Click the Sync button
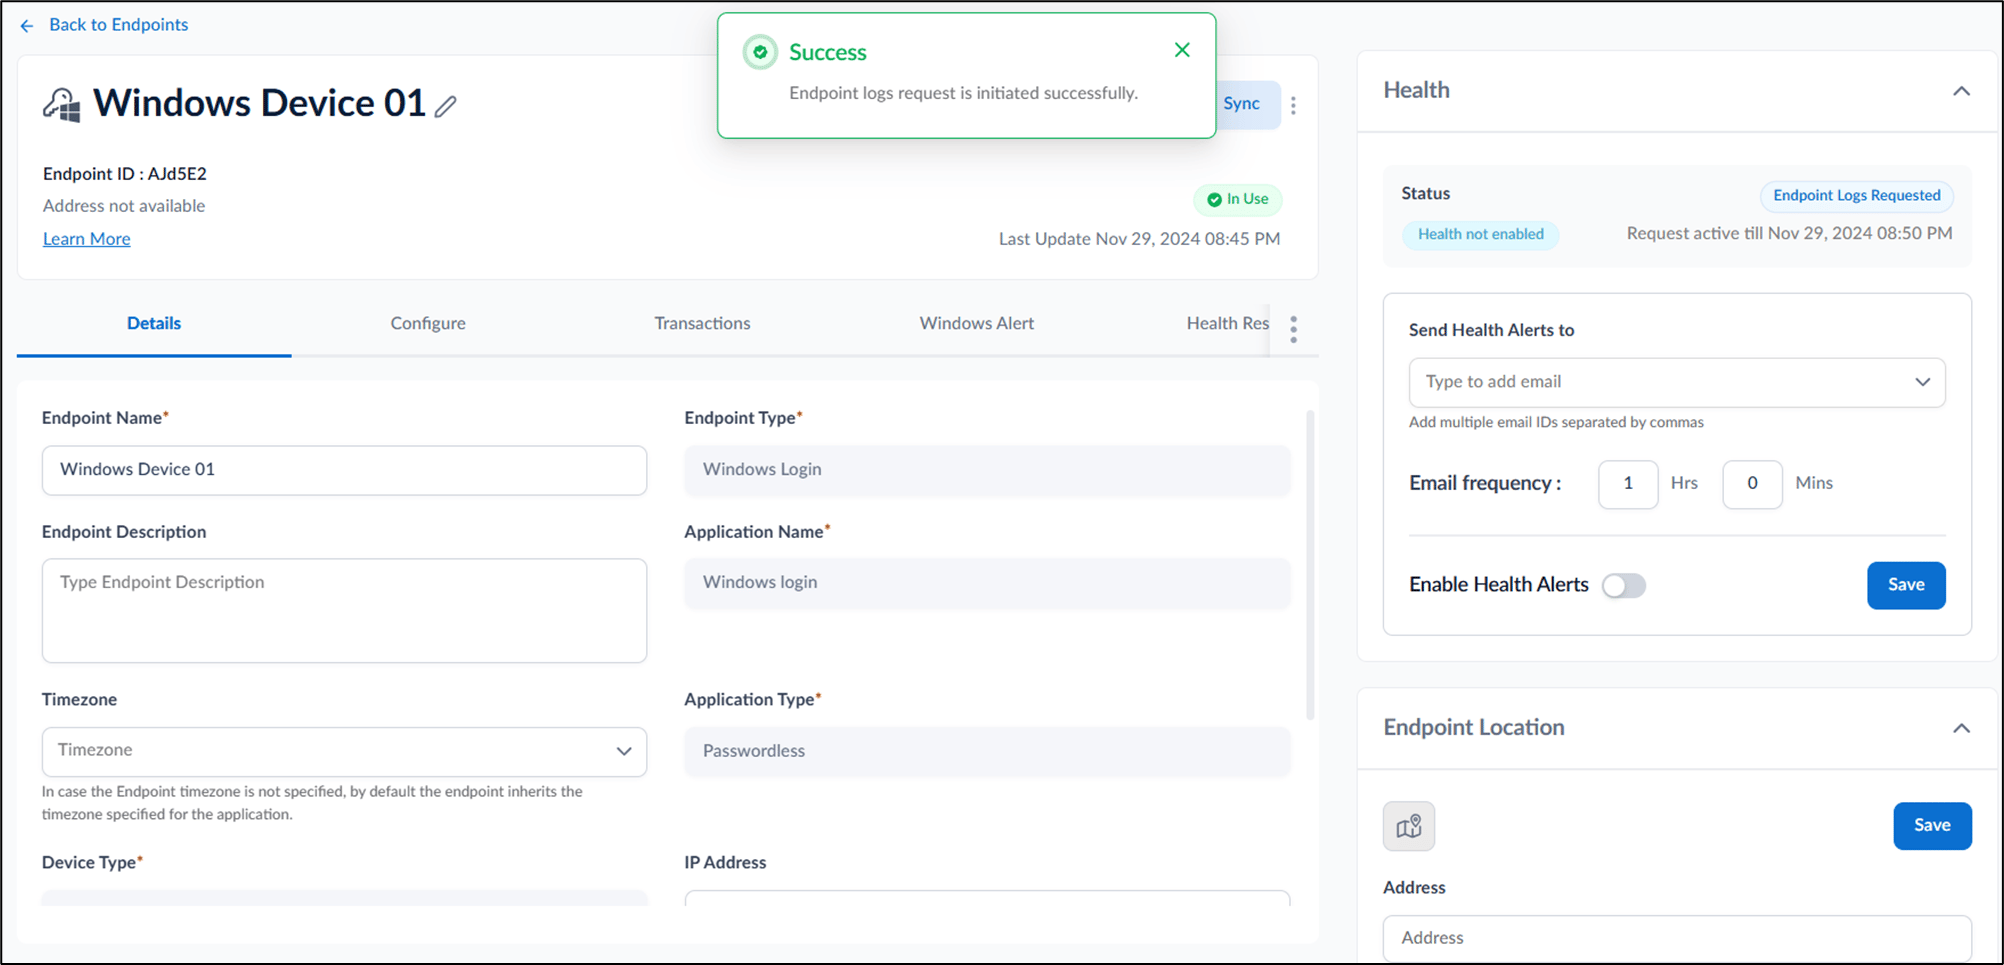The image size is (2004, 965). pyautogui.click(x=1243, y=104)
